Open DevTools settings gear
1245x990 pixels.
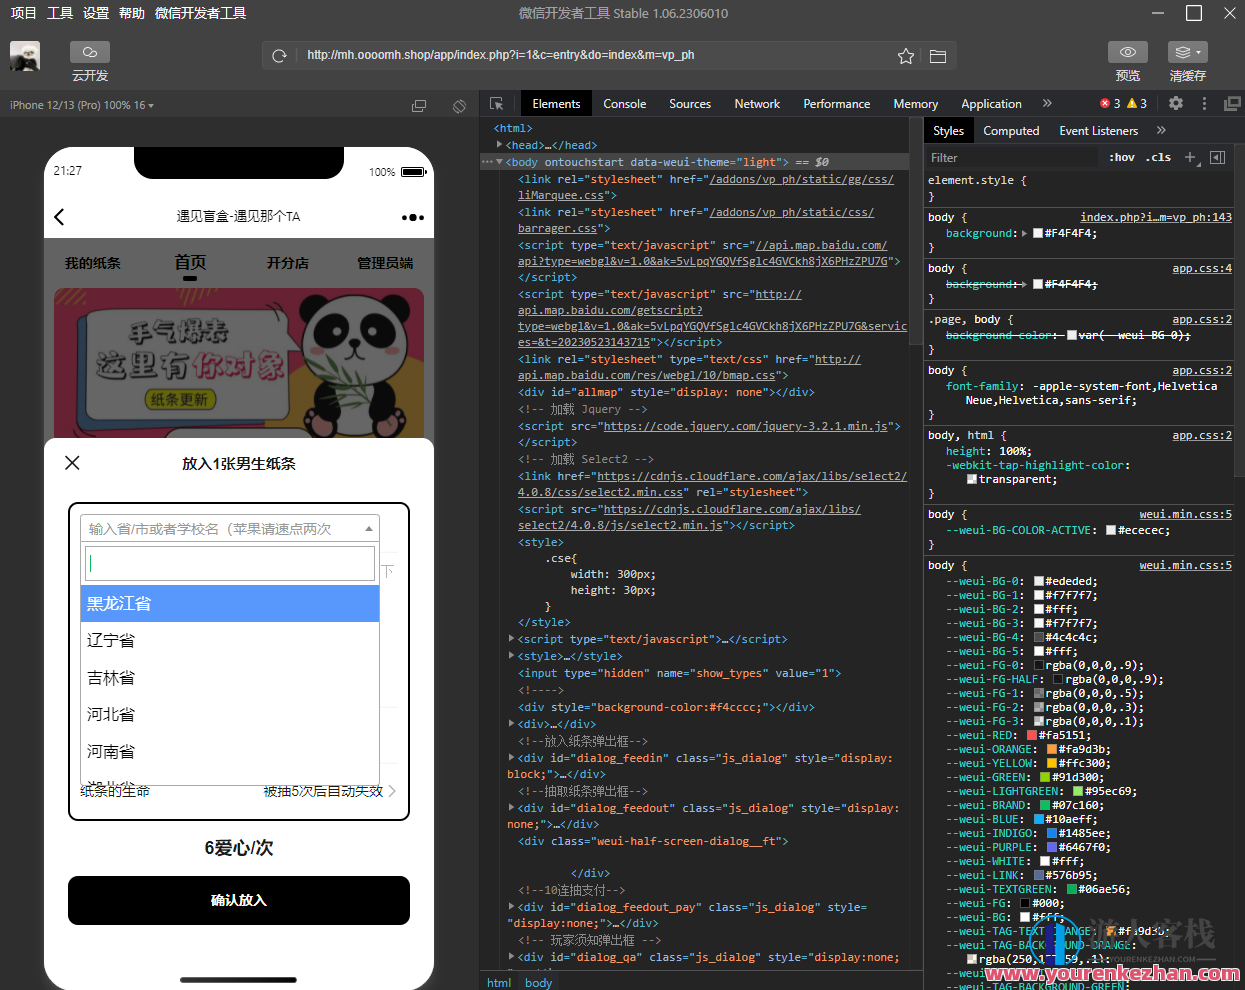click(1175, 103)
